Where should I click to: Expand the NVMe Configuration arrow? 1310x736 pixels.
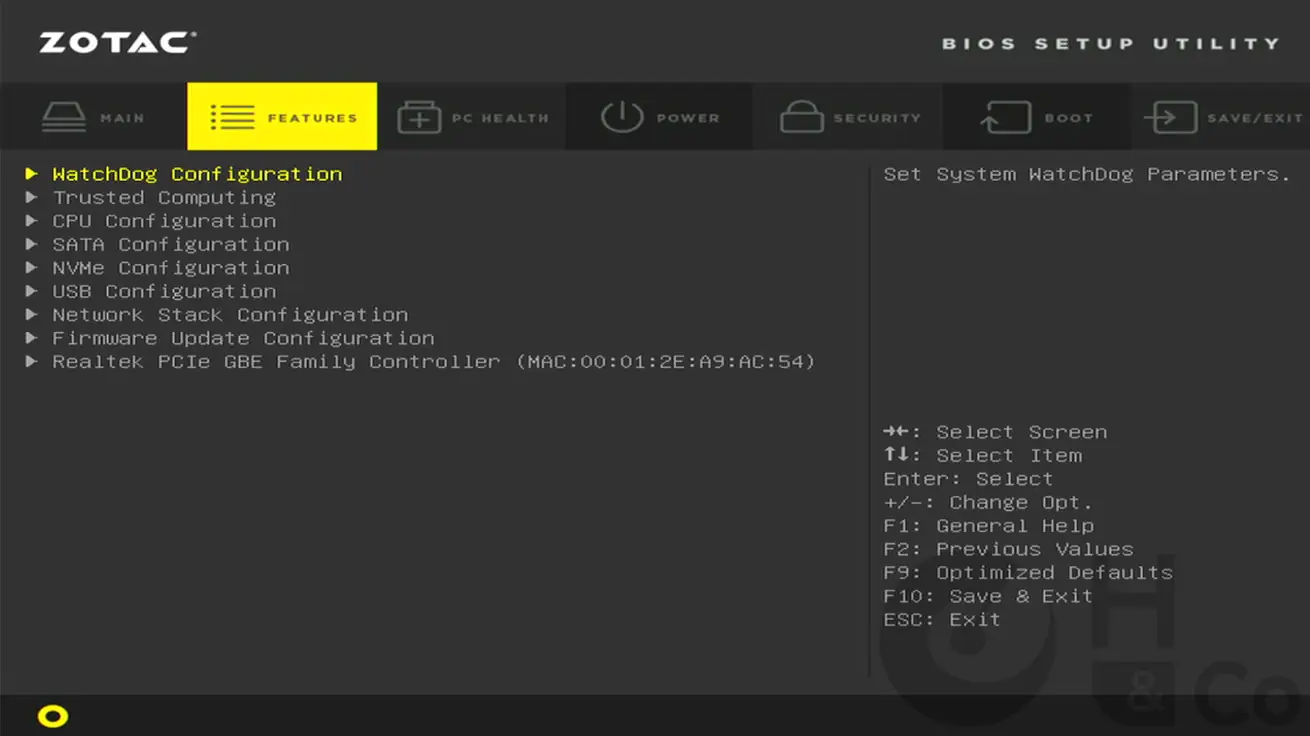click(32, 268)
